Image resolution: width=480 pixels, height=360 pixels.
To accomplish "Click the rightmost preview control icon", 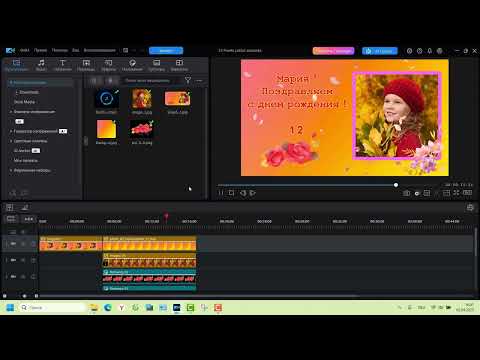I will coord(467,193).
